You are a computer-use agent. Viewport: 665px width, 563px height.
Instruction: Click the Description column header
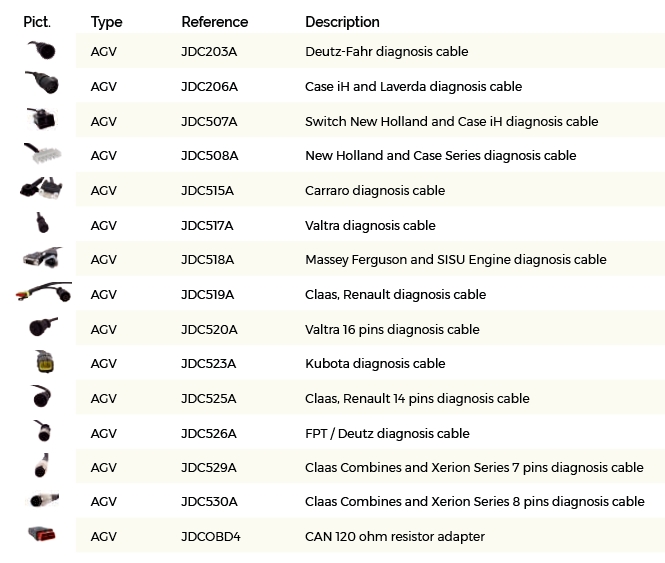[342, 22]
